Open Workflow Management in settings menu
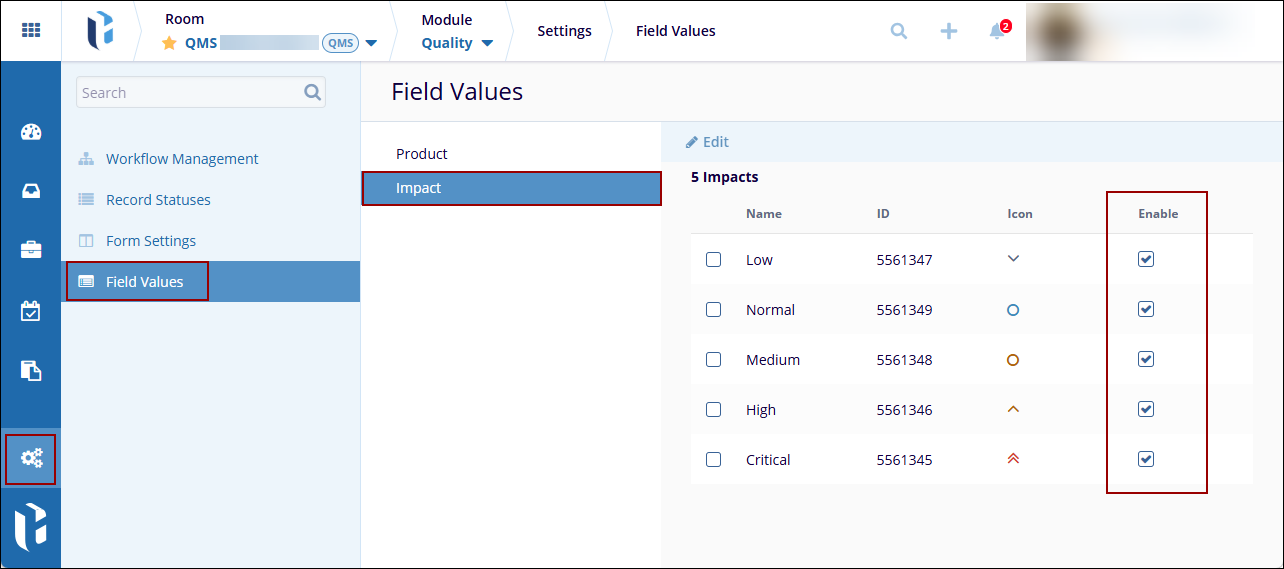The width and height of the screenshot is (1284, 569). coord(182,159)
